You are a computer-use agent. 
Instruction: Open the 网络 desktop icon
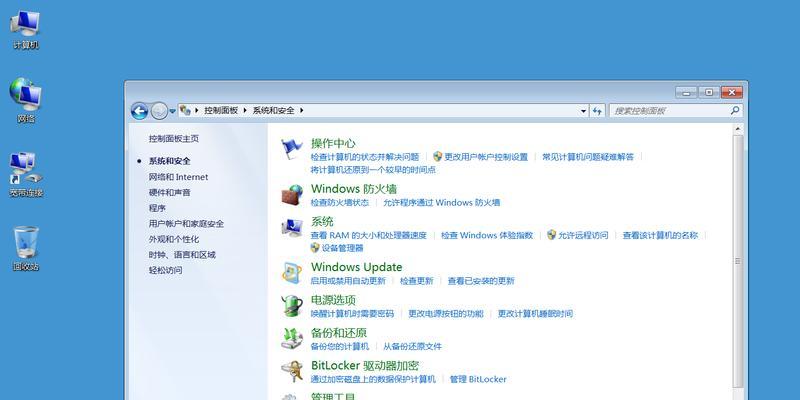[x=26, y=101]
